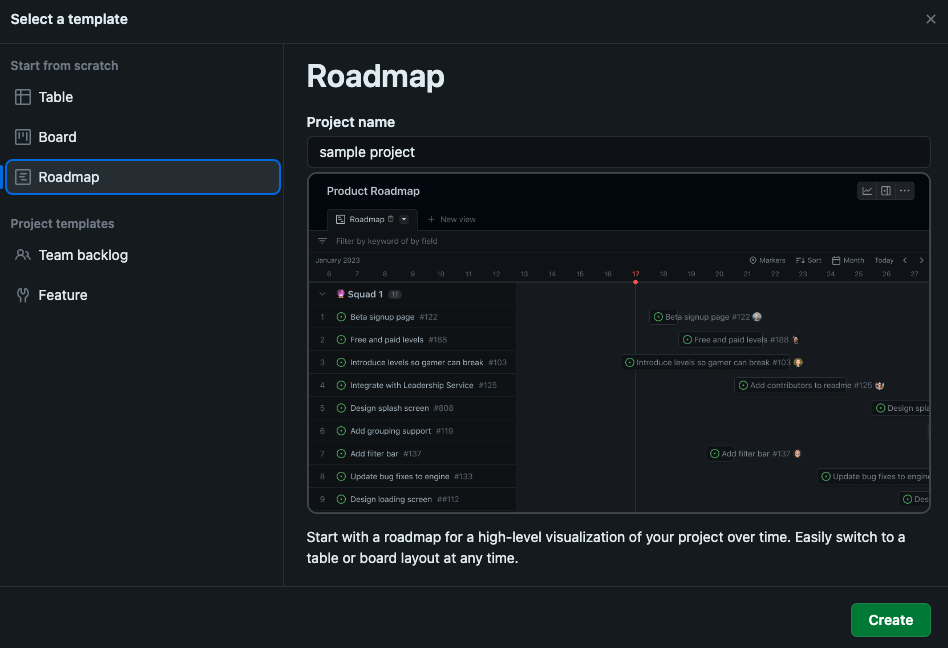Click New view in the preview
Viewport: 948px width, 648px height.
(x=451, y=219)
